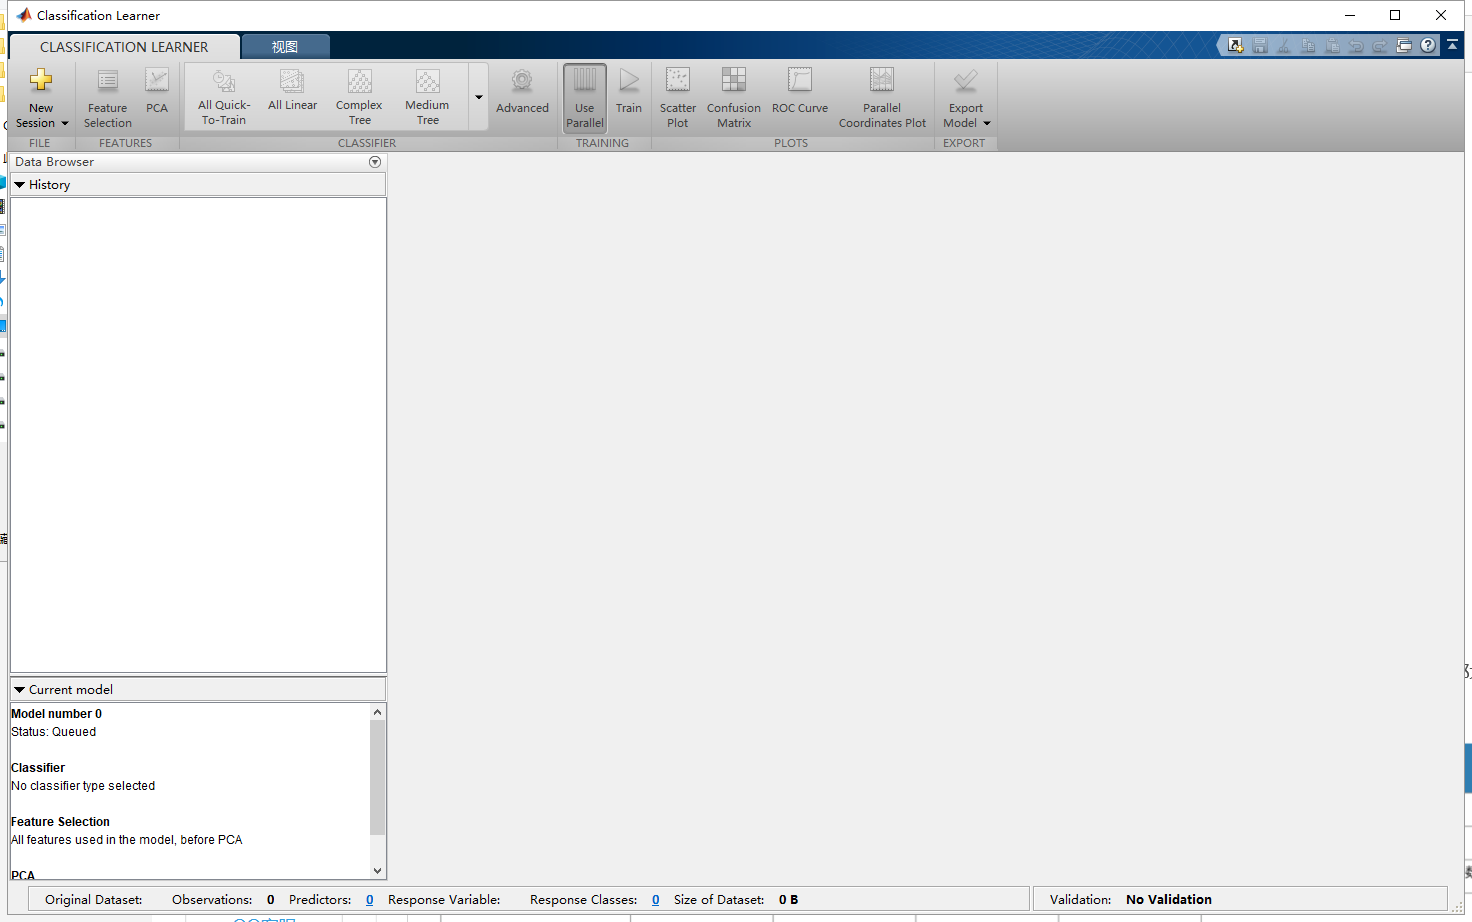Click the 'Feature Selection' heading in Current model

(x=60, y=822)
